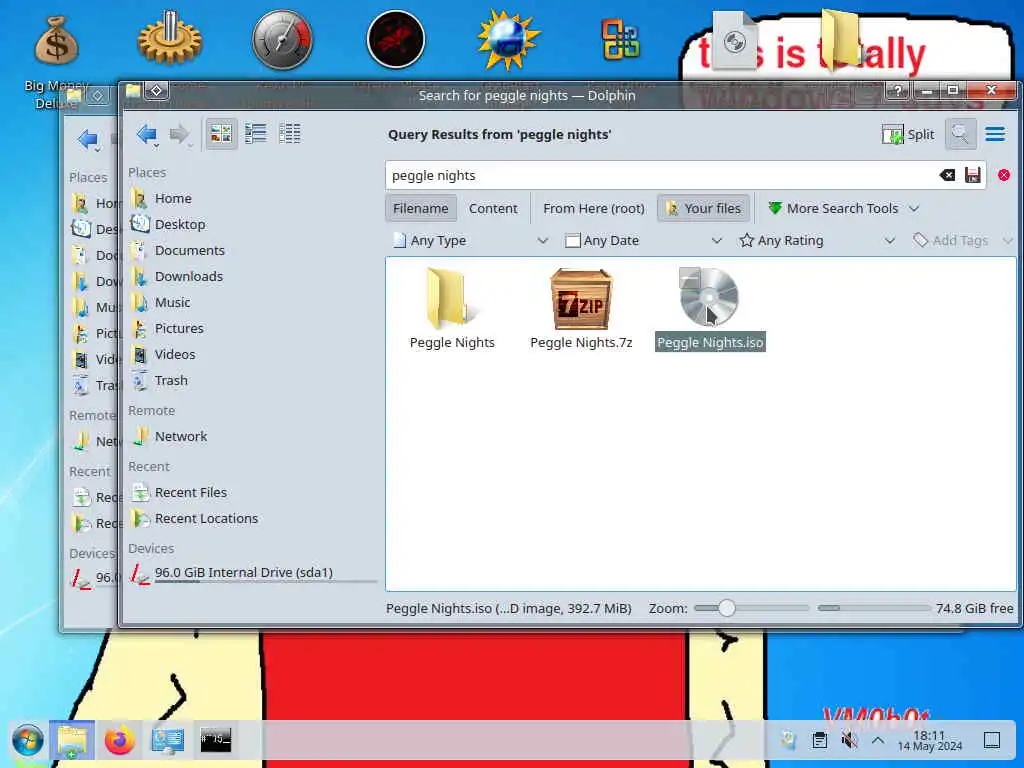Viewport: 1024px width, 768px height.
Task: Switch to Icons view mode
Action: point(221,134)
